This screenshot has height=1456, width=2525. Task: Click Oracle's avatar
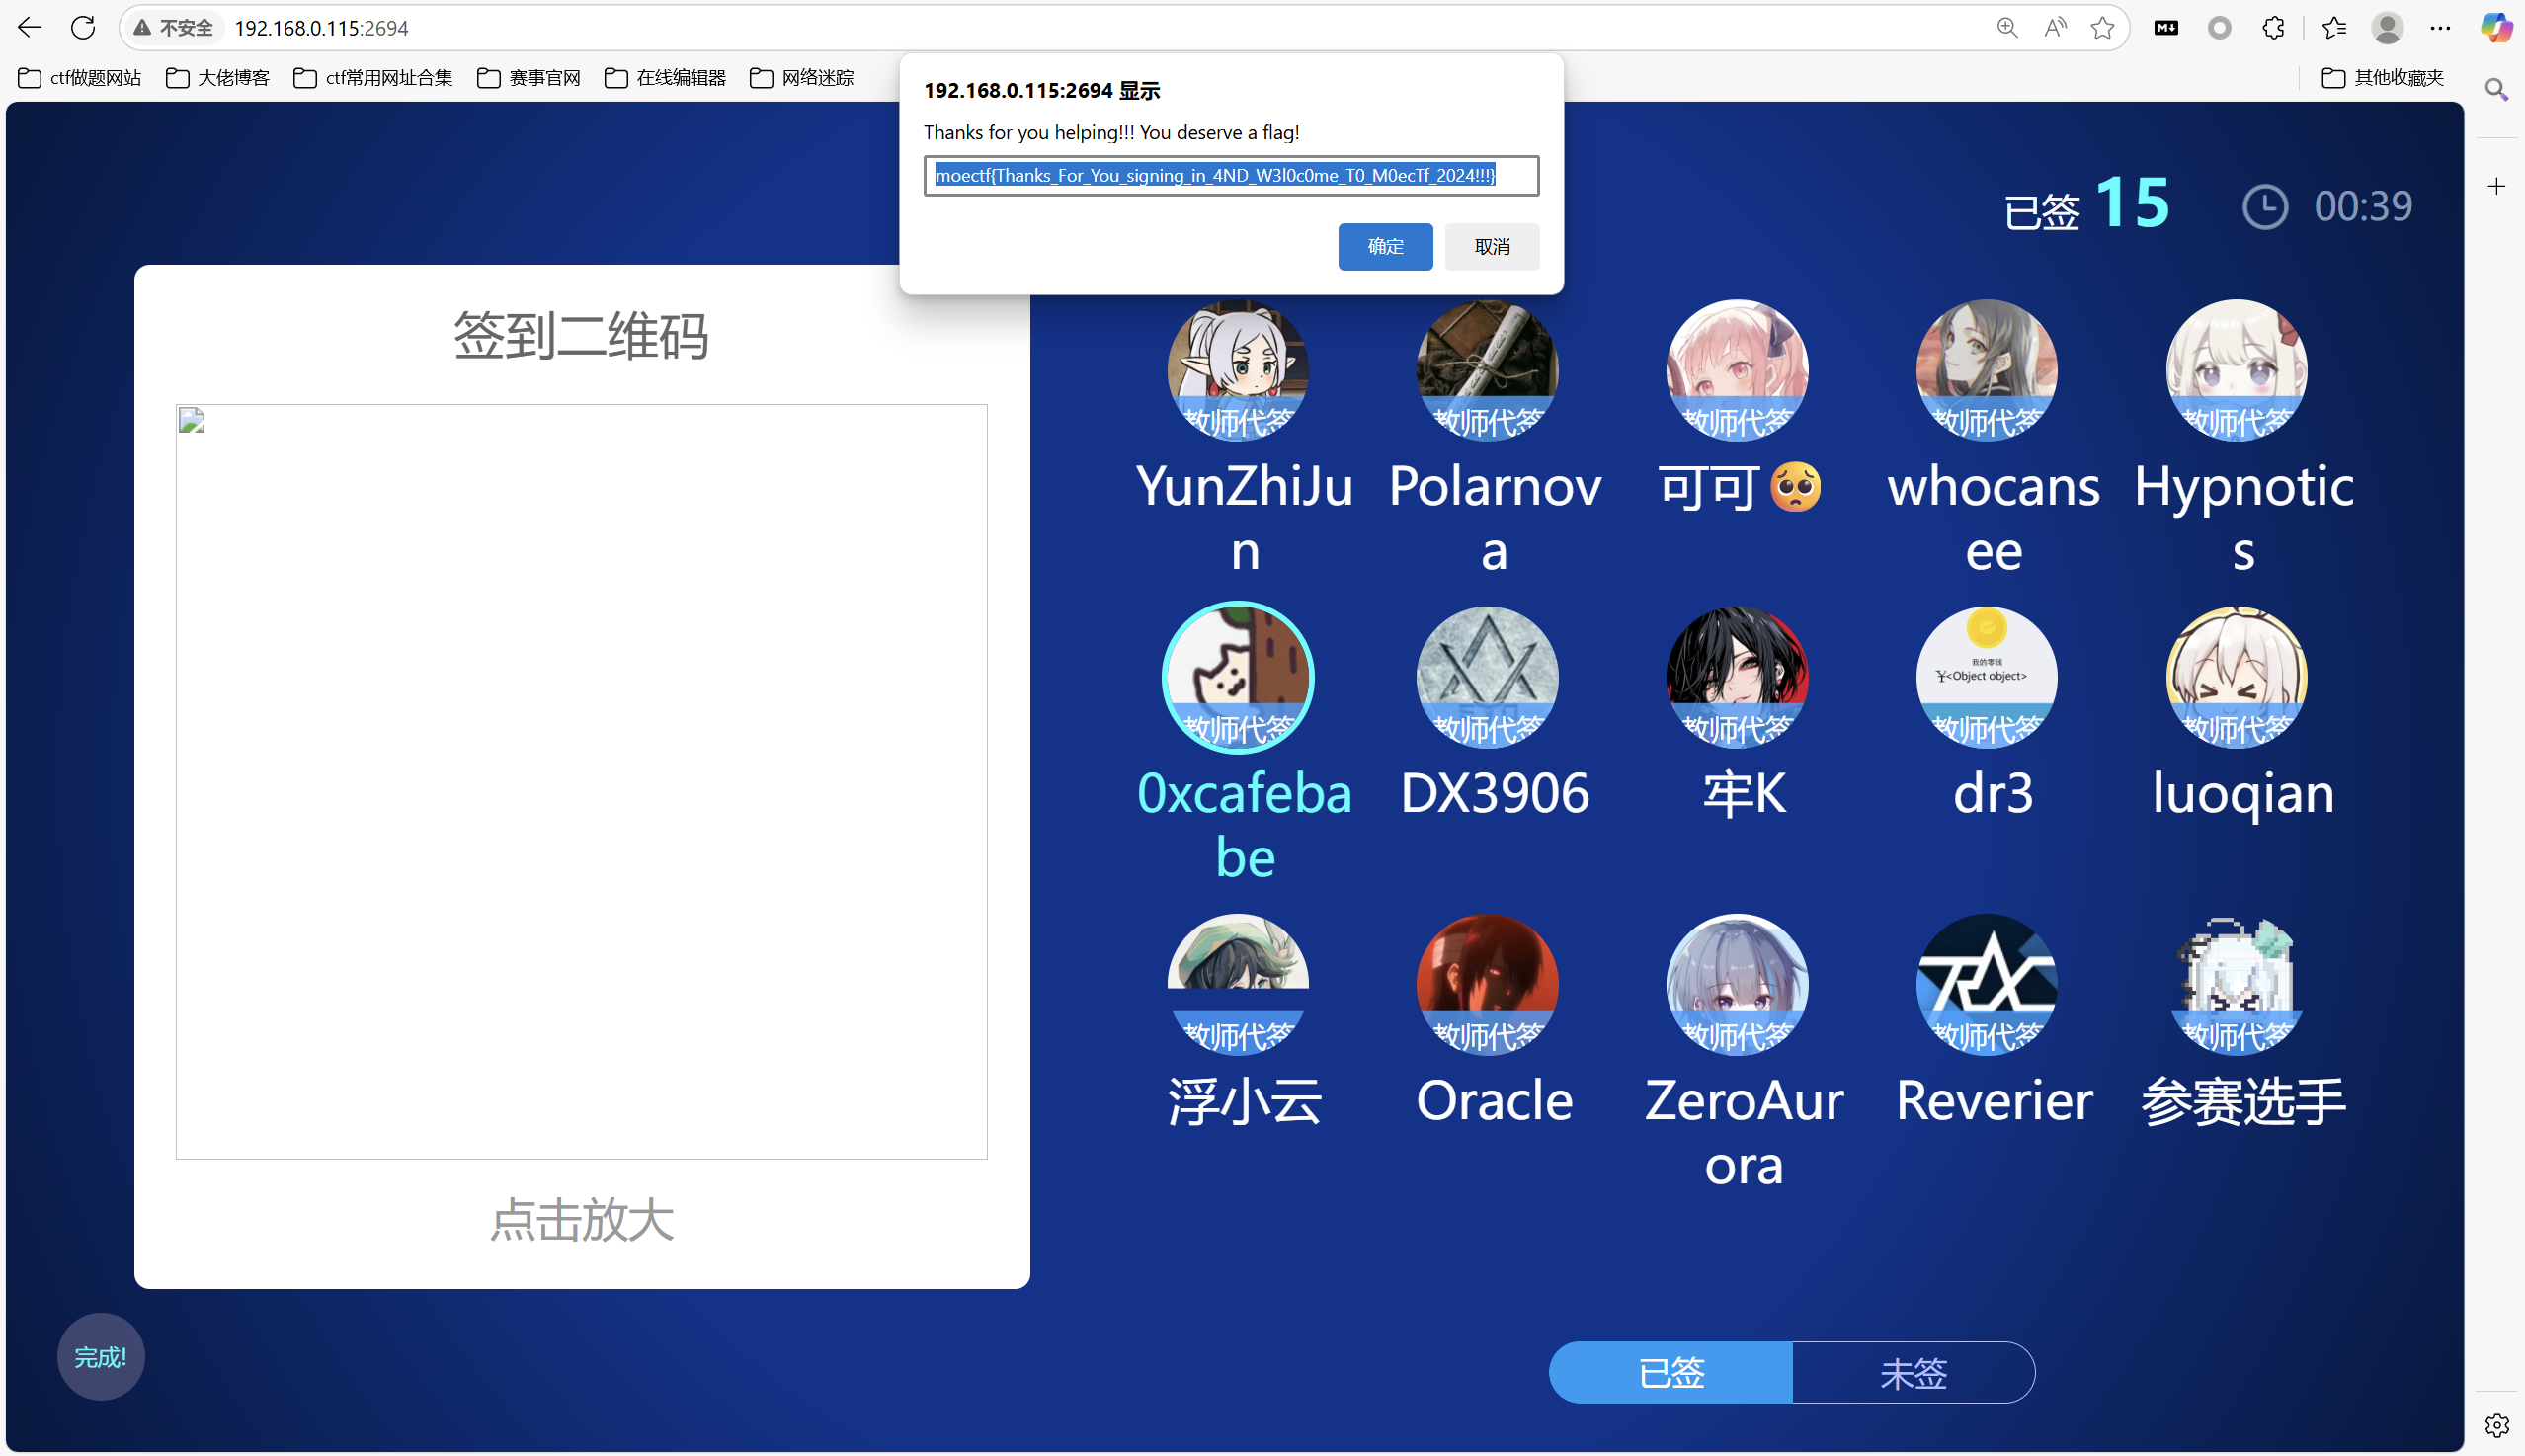(1488, 985)
